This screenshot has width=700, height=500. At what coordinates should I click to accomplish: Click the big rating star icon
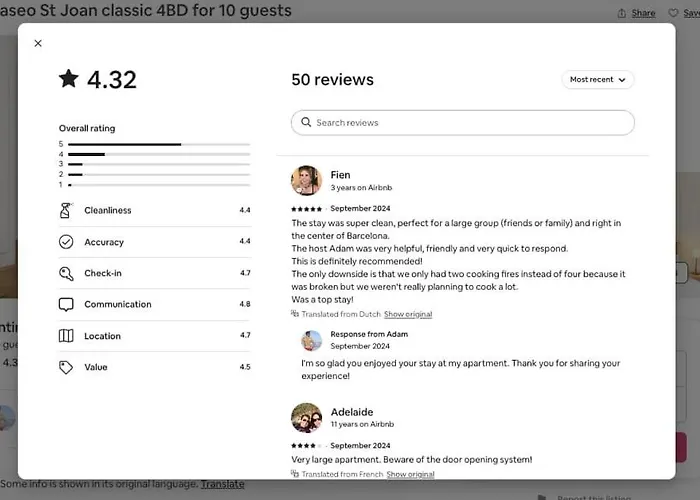click(69, 79)
